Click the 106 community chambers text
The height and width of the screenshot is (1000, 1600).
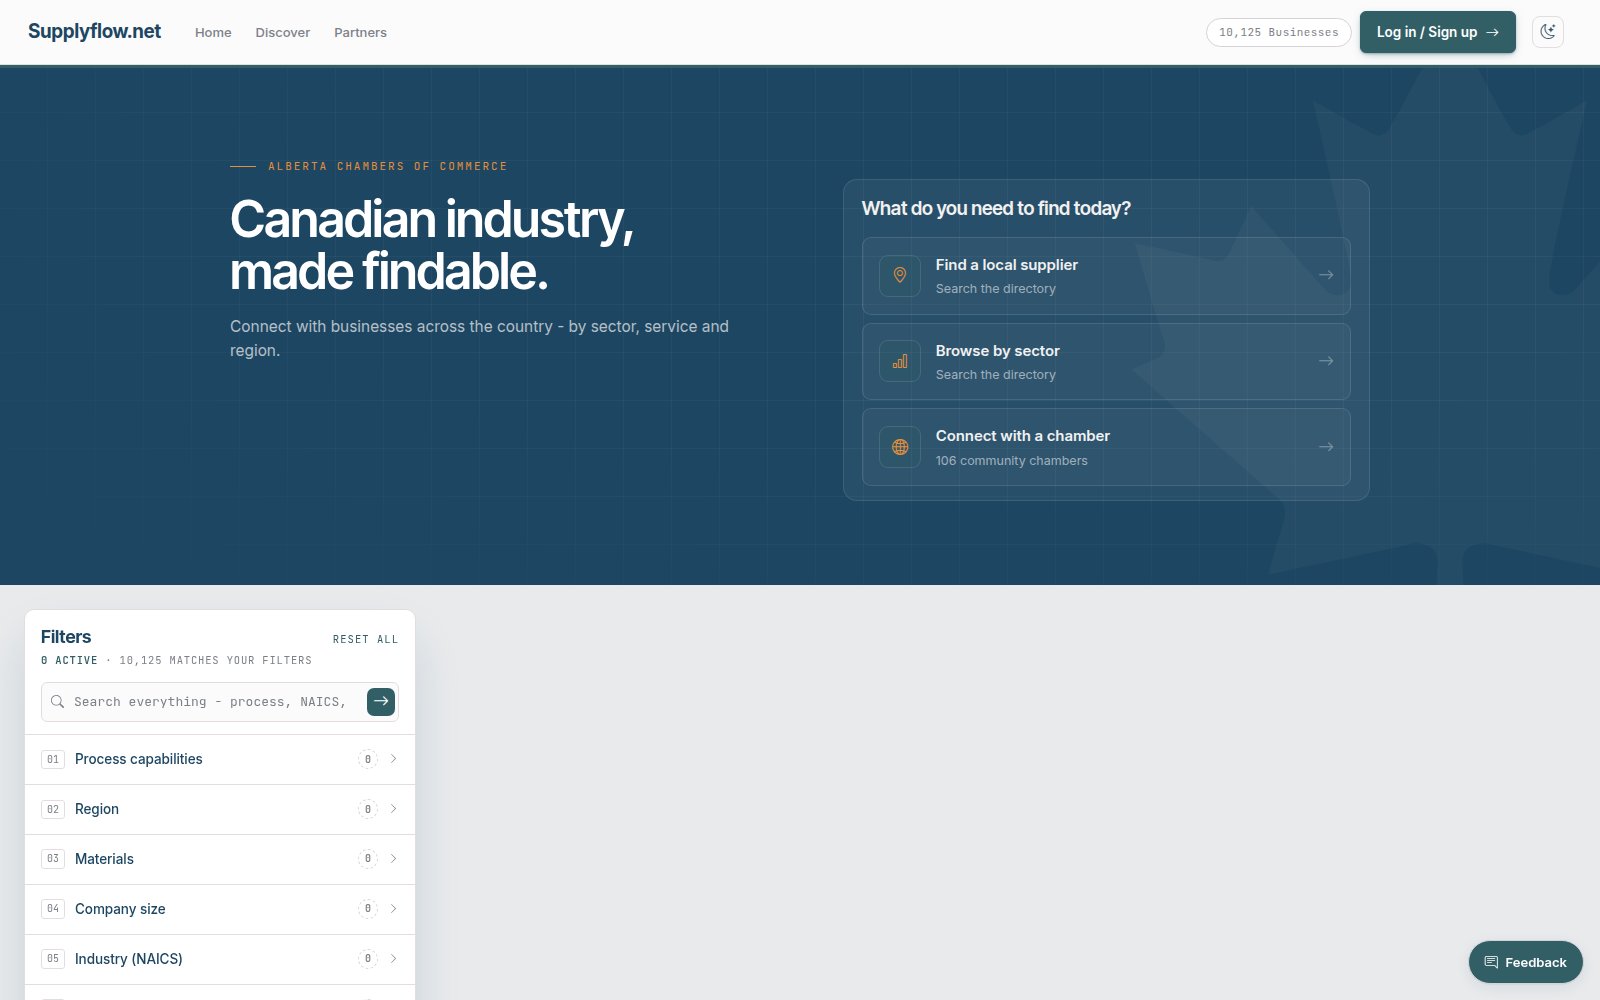point(1012,461)
